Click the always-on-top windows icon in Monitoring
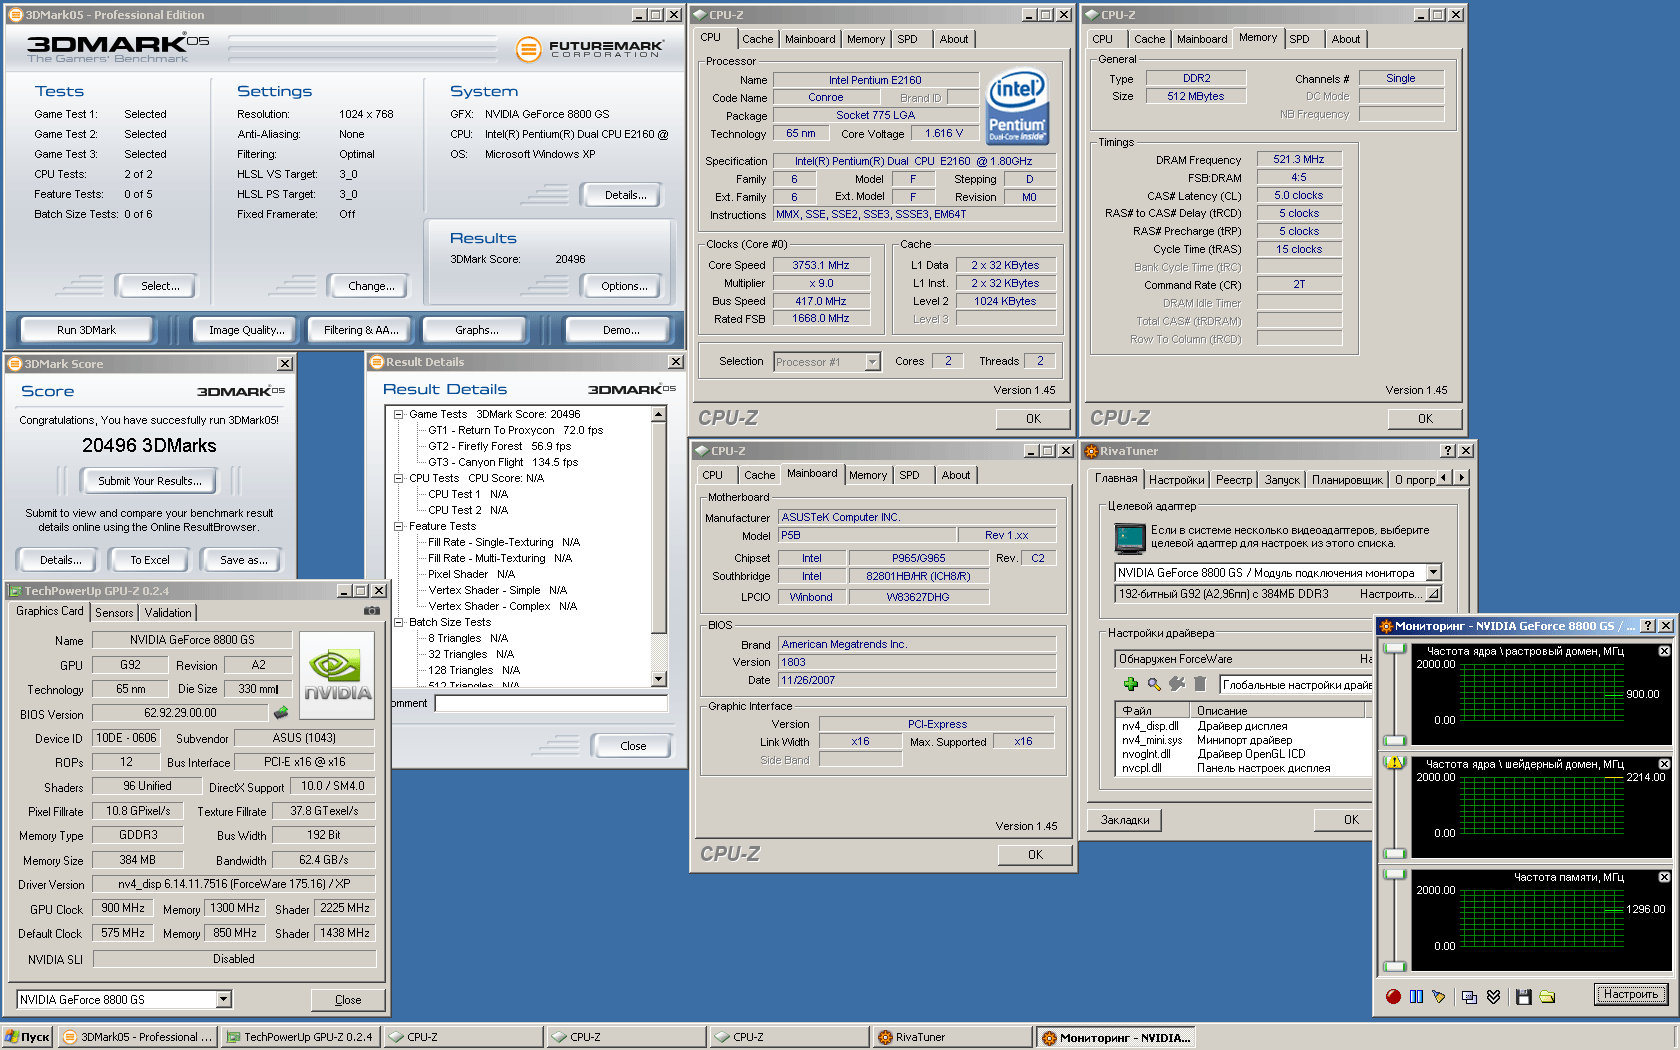The image size is (1680, 1050). (x=1469, y=996)
